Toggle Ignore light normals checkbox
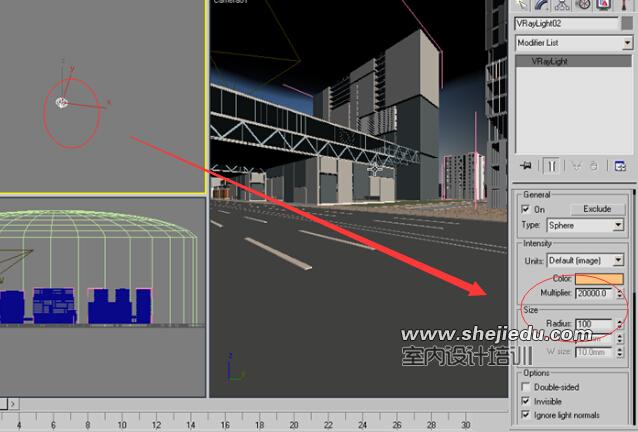Image resolution: width=638 pixels, height=432 pixels. [x=526, y=415]
